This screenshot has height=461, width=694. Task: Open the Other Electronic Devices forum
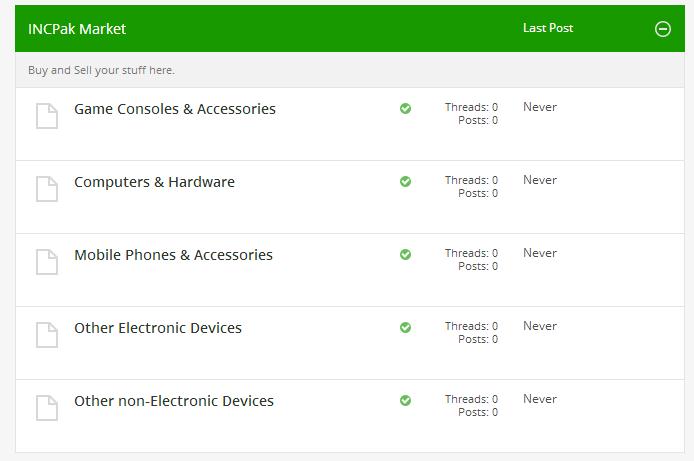pyautogui.click(x=158, y=328)
